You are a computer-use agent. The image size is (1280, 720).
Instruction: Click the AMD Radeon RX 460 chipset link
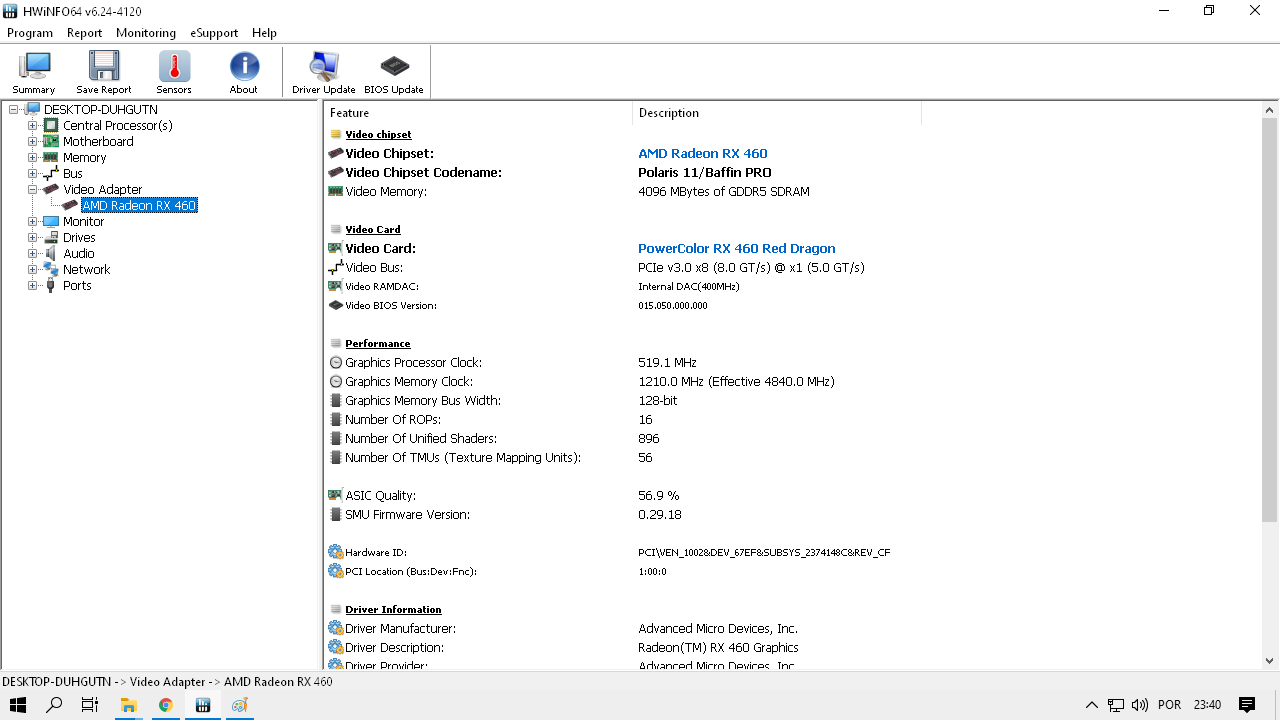coord(703,154)
